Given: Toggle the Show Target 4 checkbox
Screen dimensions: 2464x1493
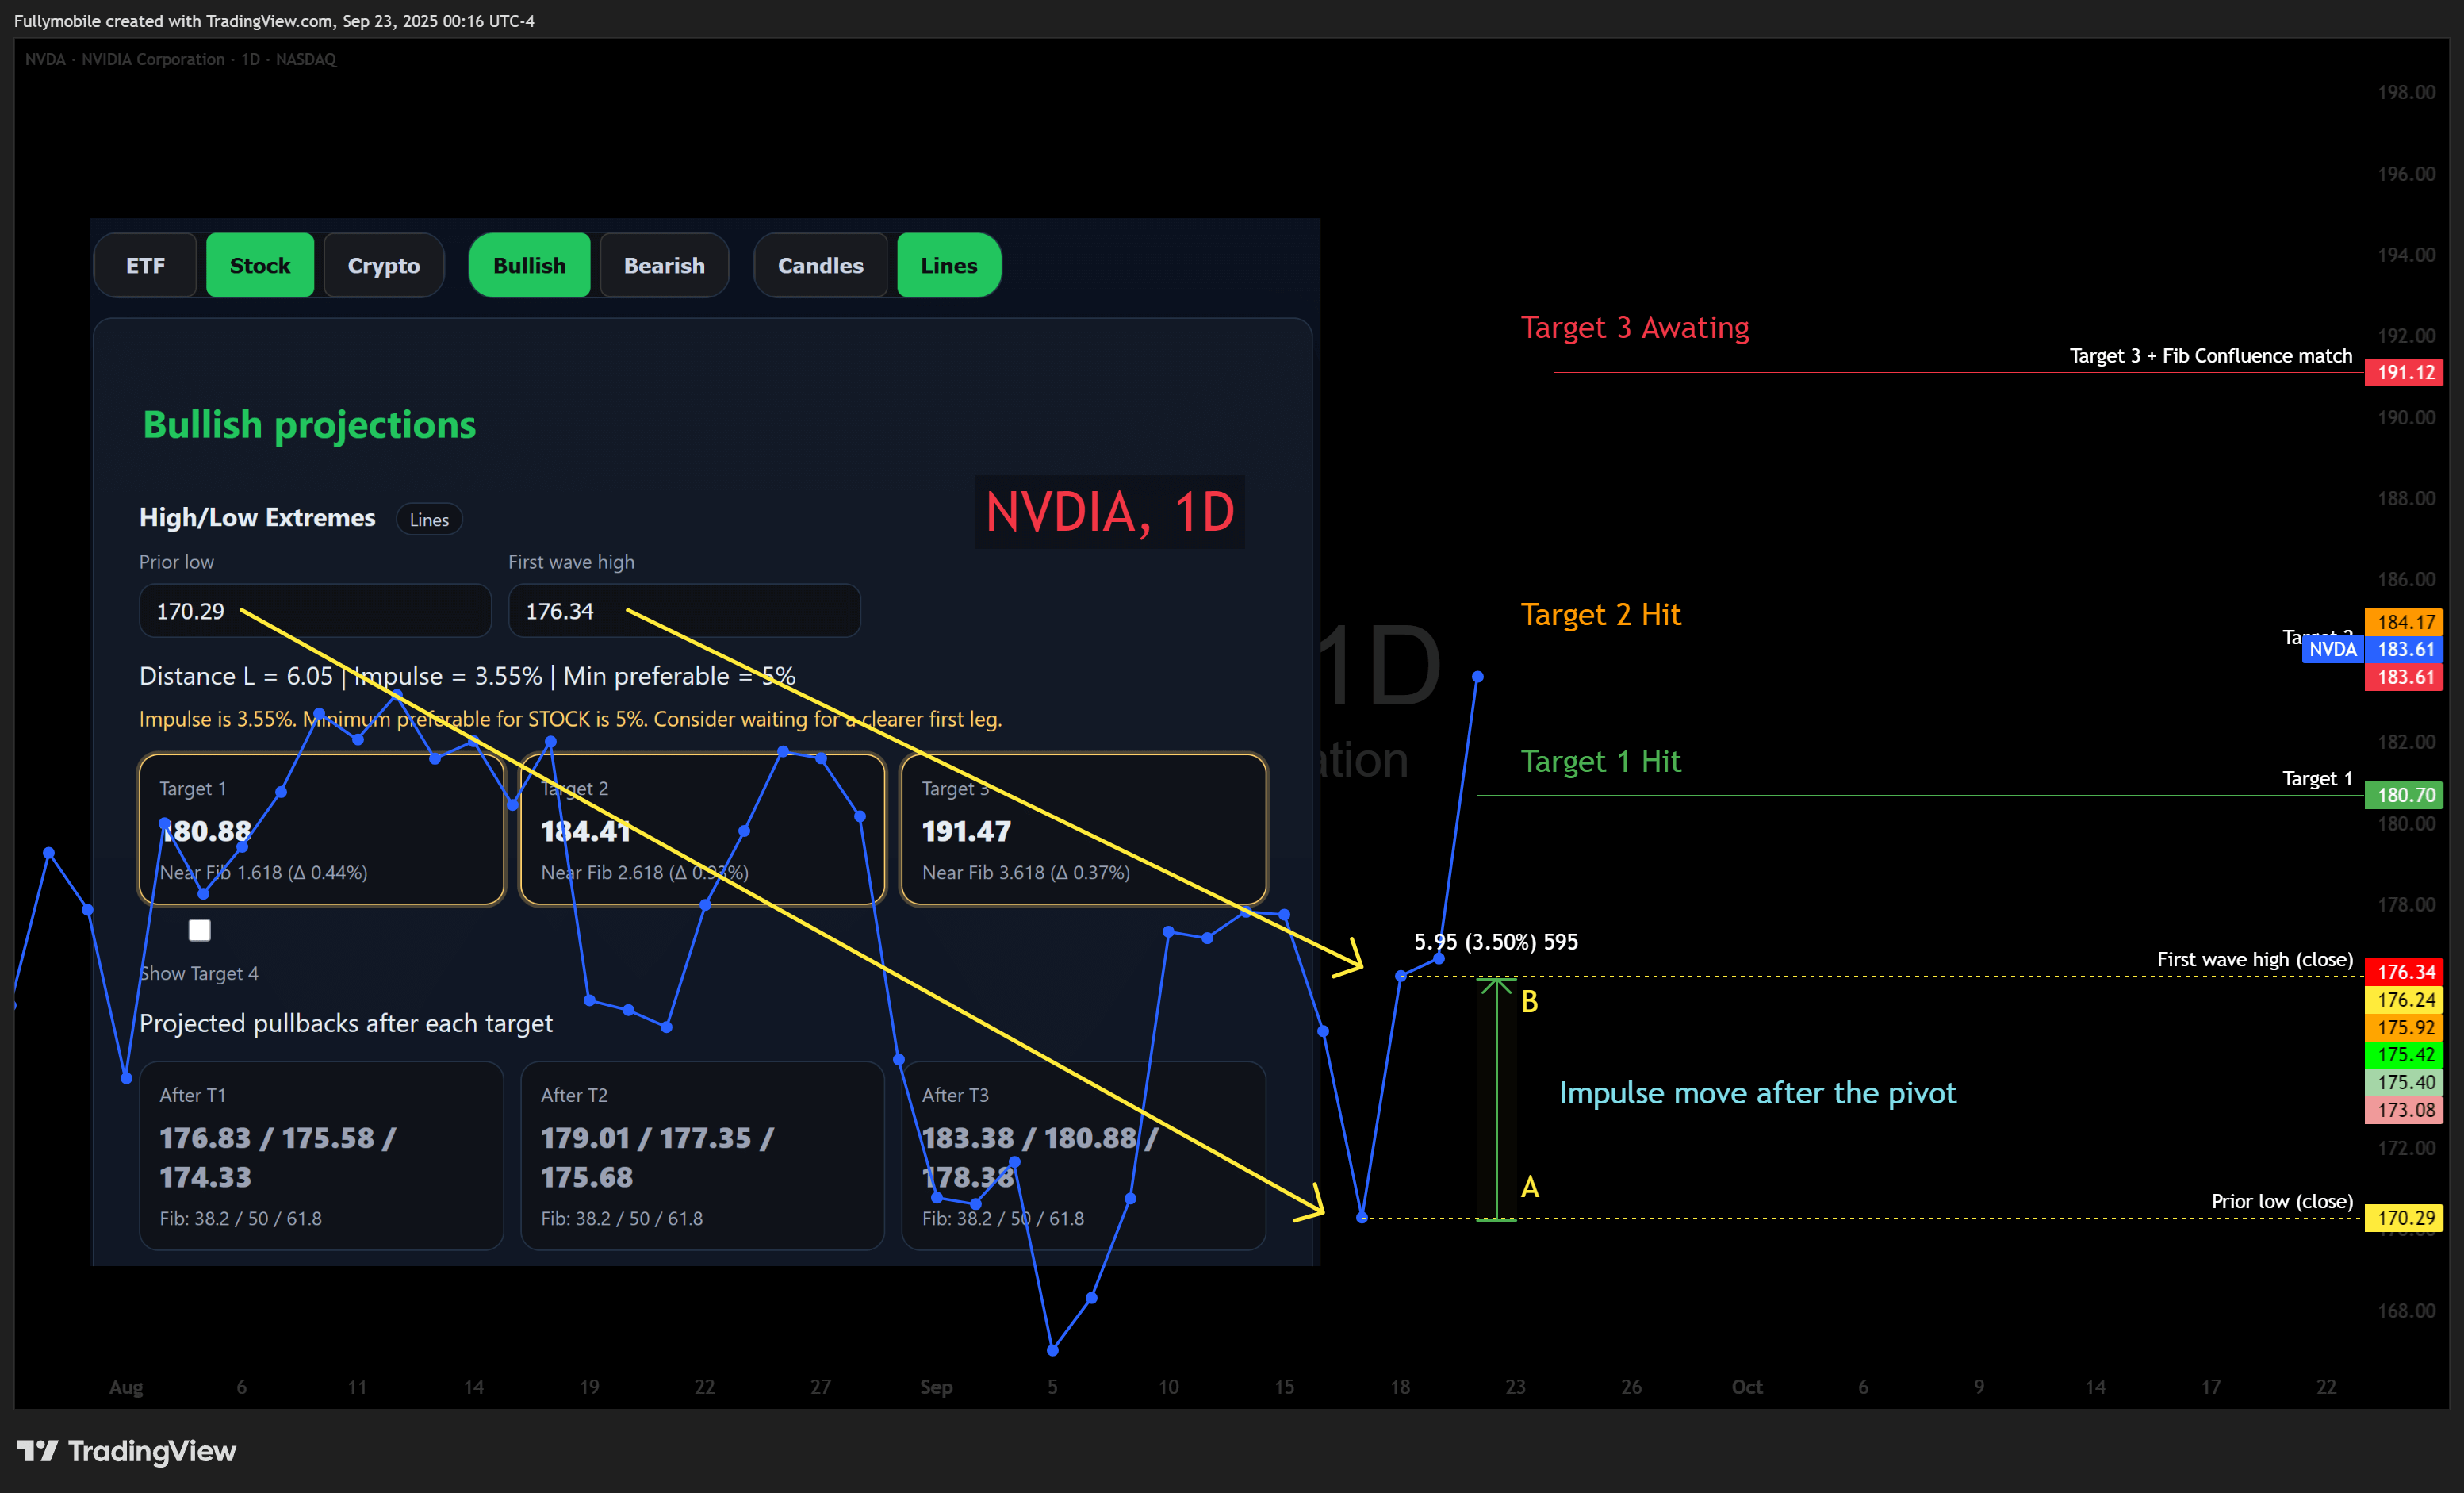Looking at the screenshot, I should [x=200, y=931].
